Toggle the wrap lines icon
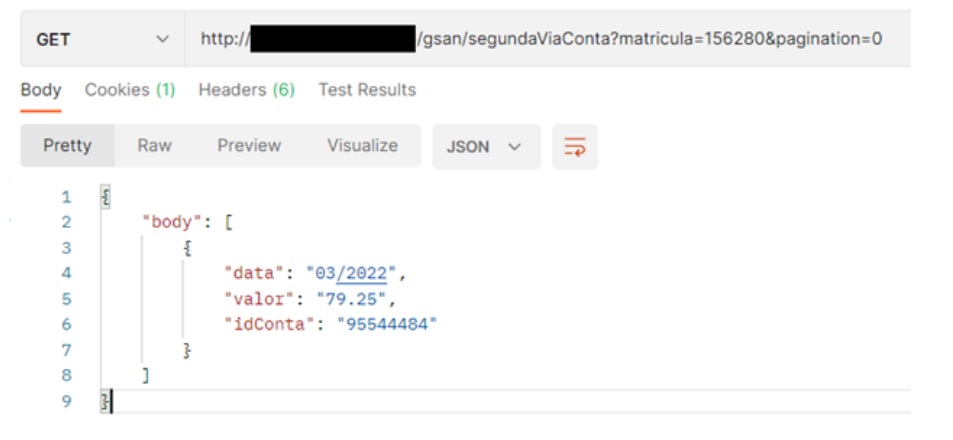This screenshot has height=440, width=953. [x=574, y=147]
